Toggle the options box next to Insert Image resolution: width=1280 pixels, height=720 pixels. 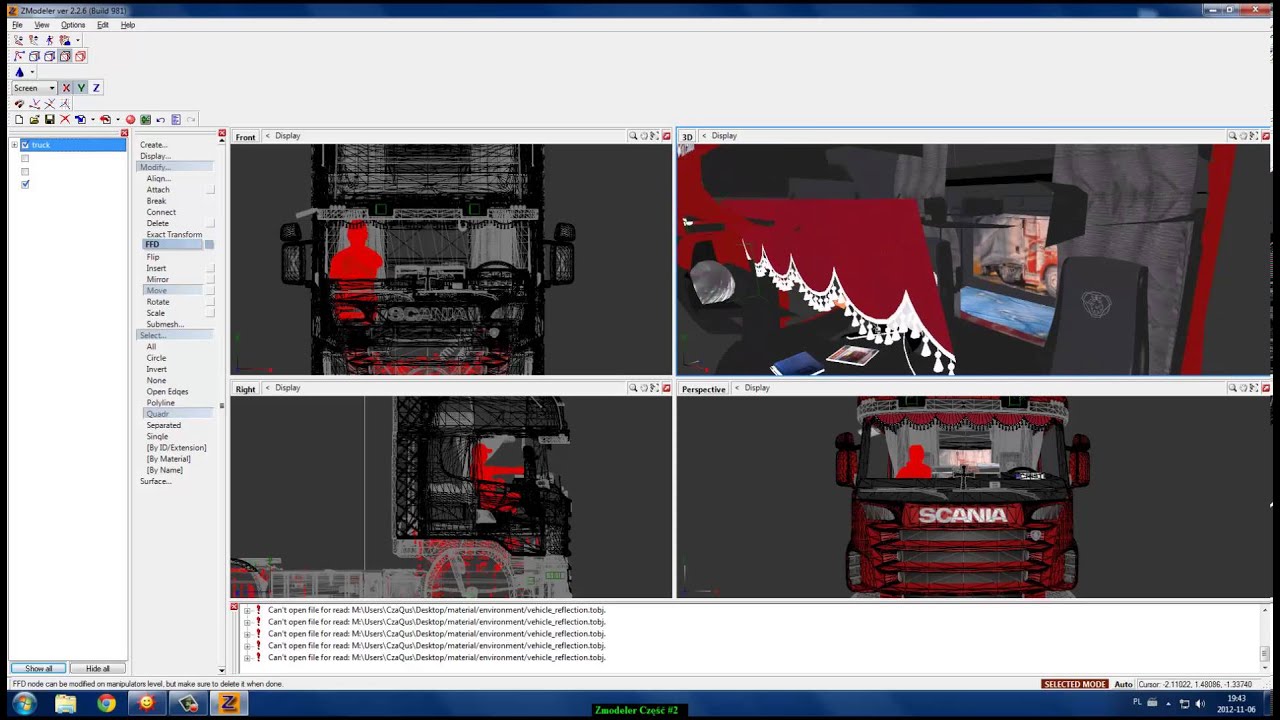[210, 268]
